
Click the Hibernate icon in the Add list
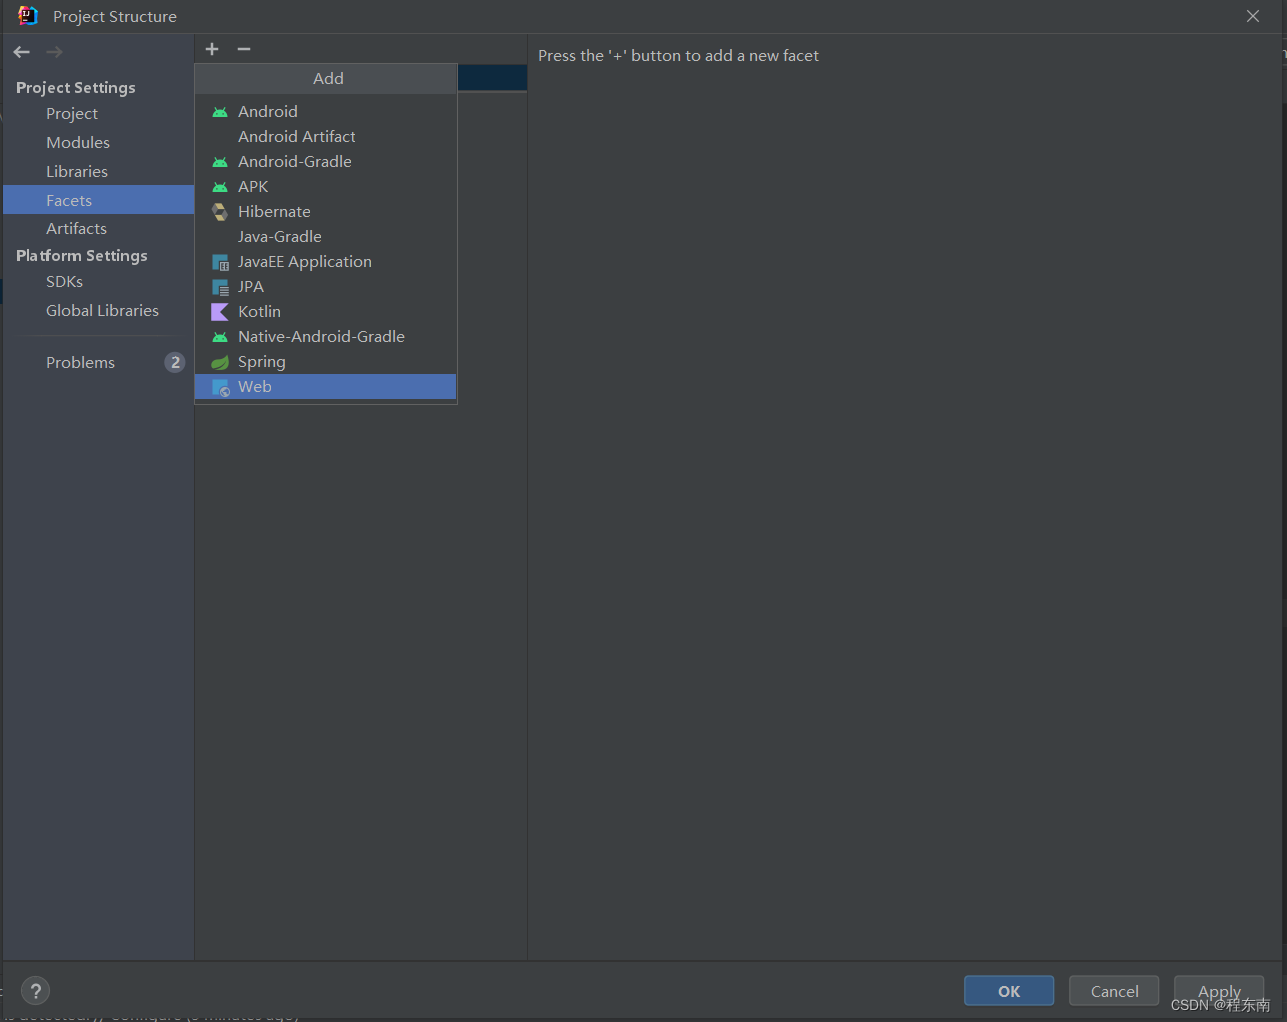pos(220,212)
